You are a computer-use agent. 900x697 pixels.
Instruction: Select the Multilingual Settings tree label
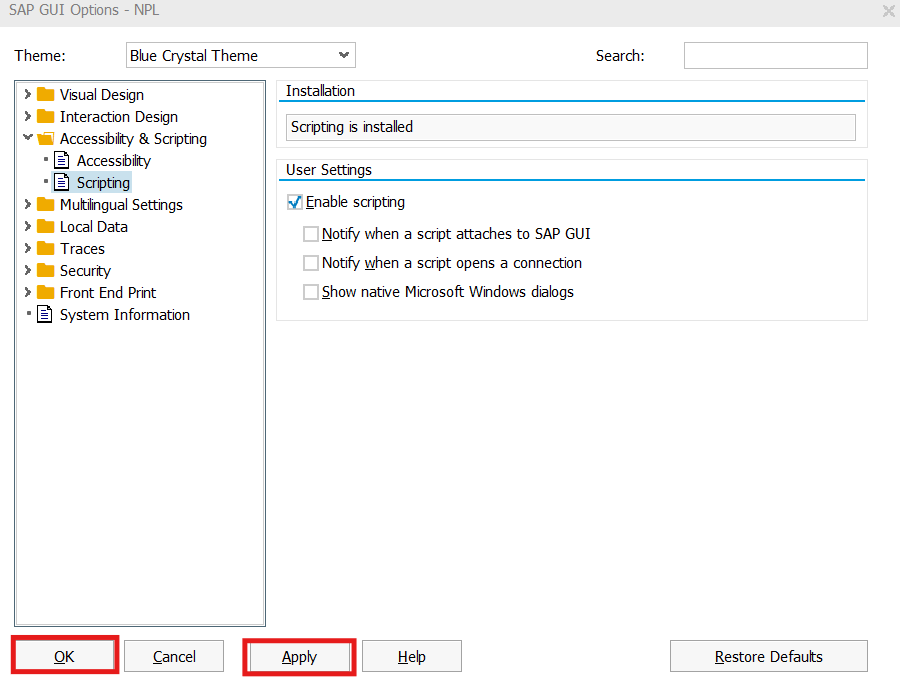121,205
